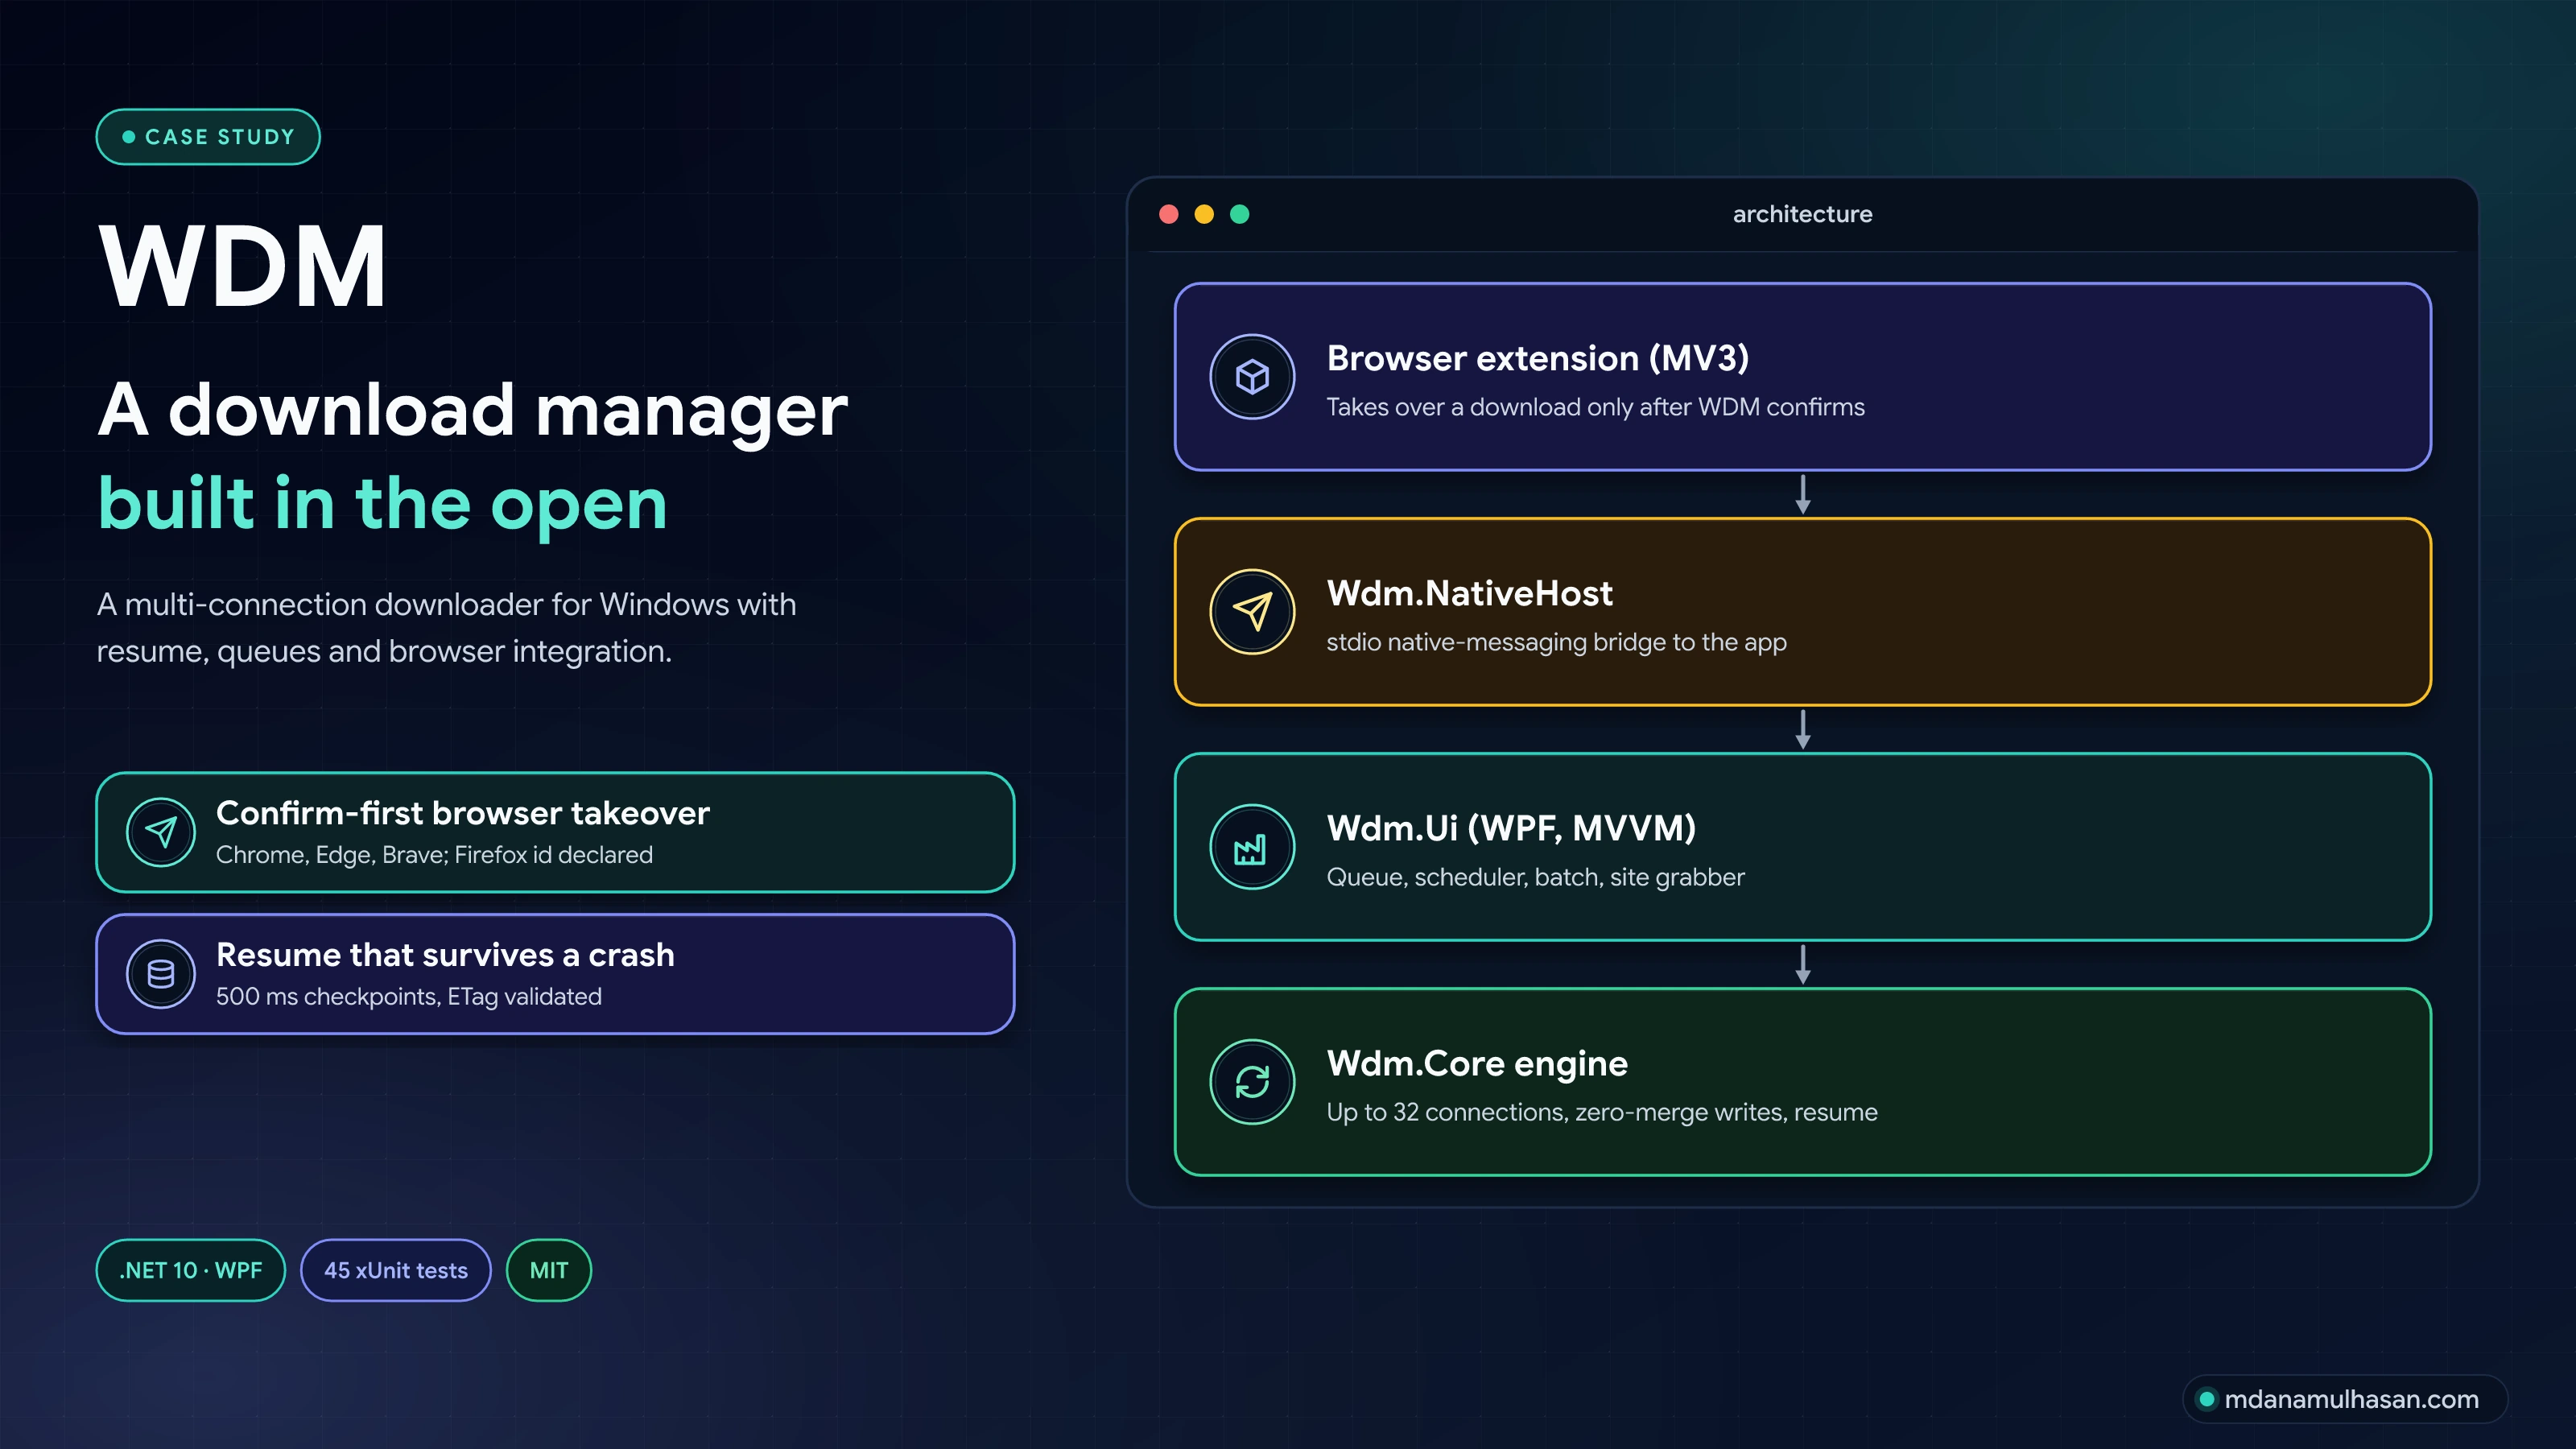Click 'Up to 32 connections, zero-merge writes, resume'
This screenshot has height=1449, width=2576.
(1602, 1112)
